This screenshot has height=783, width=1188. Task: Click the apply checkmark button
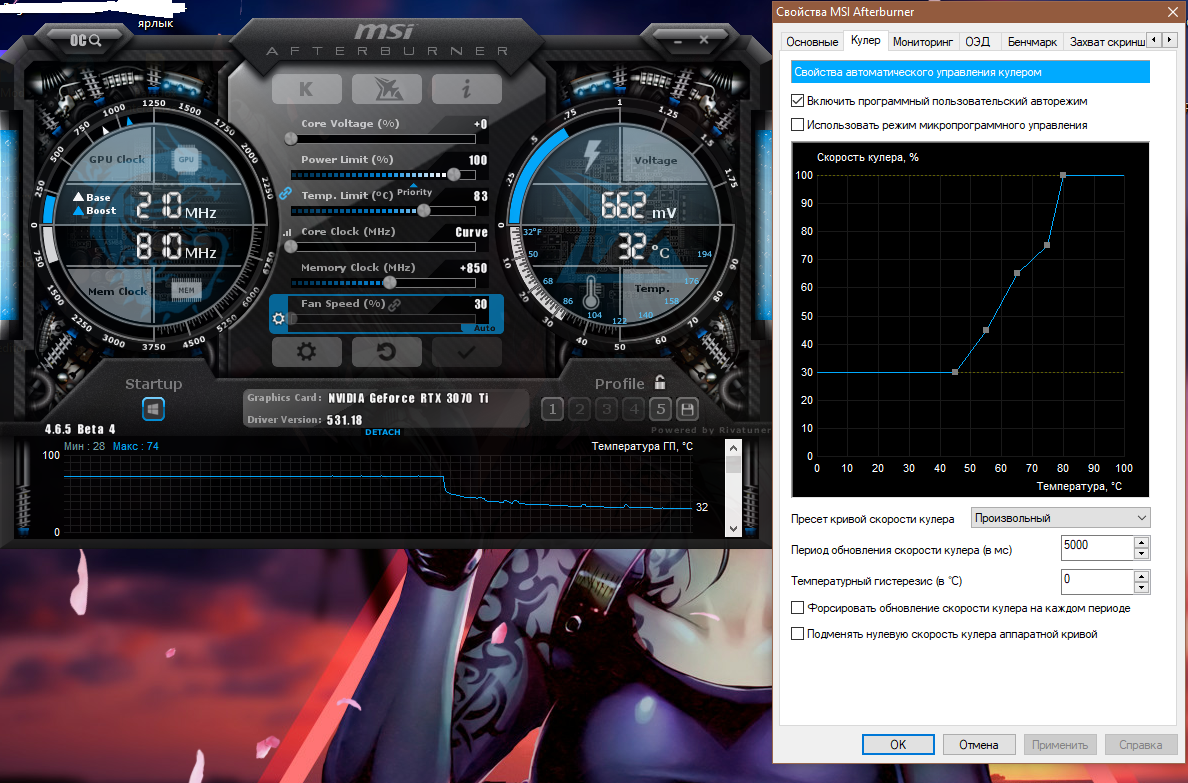(467, 352)
